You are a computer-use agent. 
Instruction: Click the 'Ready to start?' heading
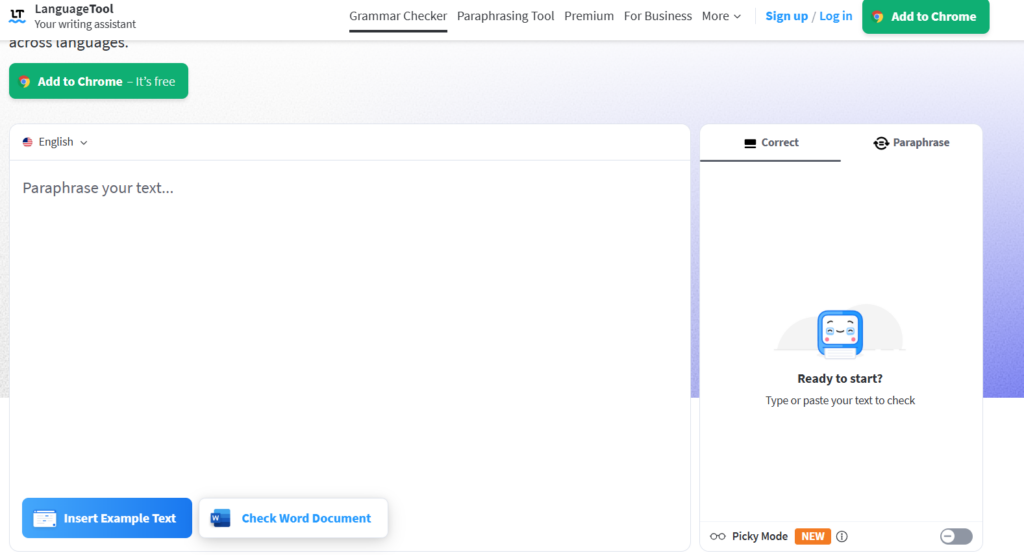pyautogui.click(x=840, y=378)
